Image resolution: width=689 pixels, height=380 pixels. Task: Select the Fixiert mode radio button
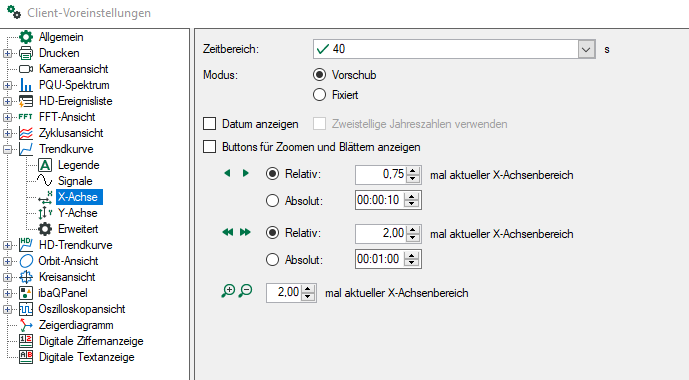click(319, 95)
